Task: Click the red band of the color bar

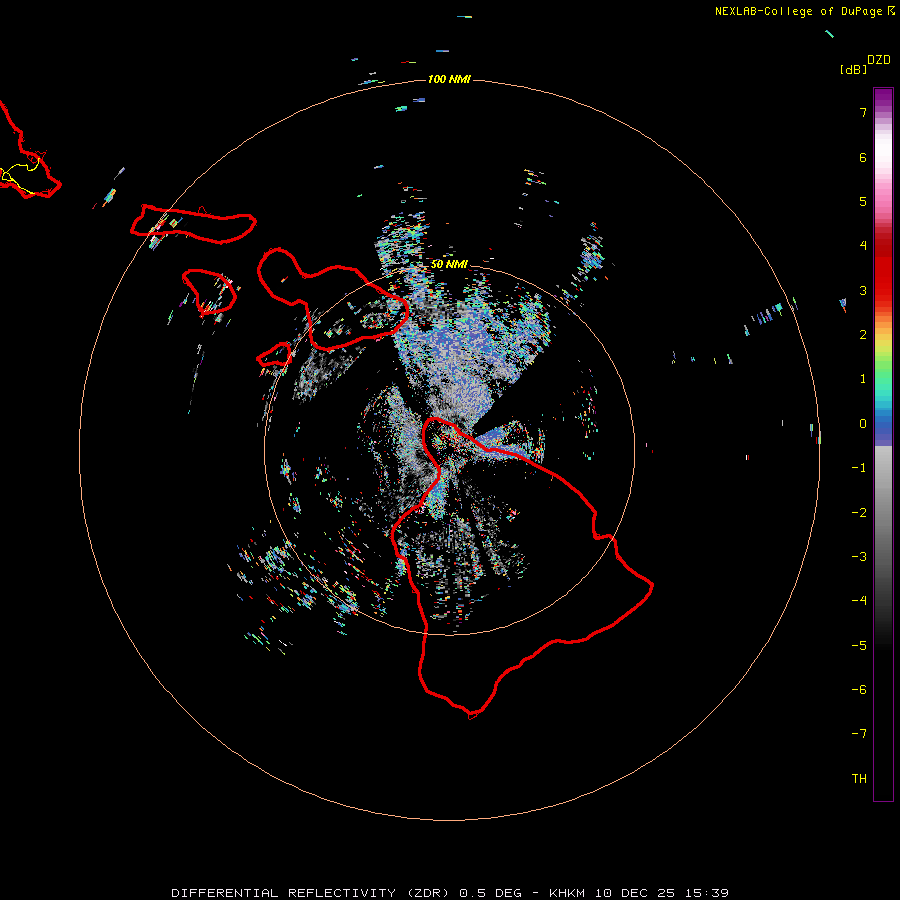Action: click(883, 269)
